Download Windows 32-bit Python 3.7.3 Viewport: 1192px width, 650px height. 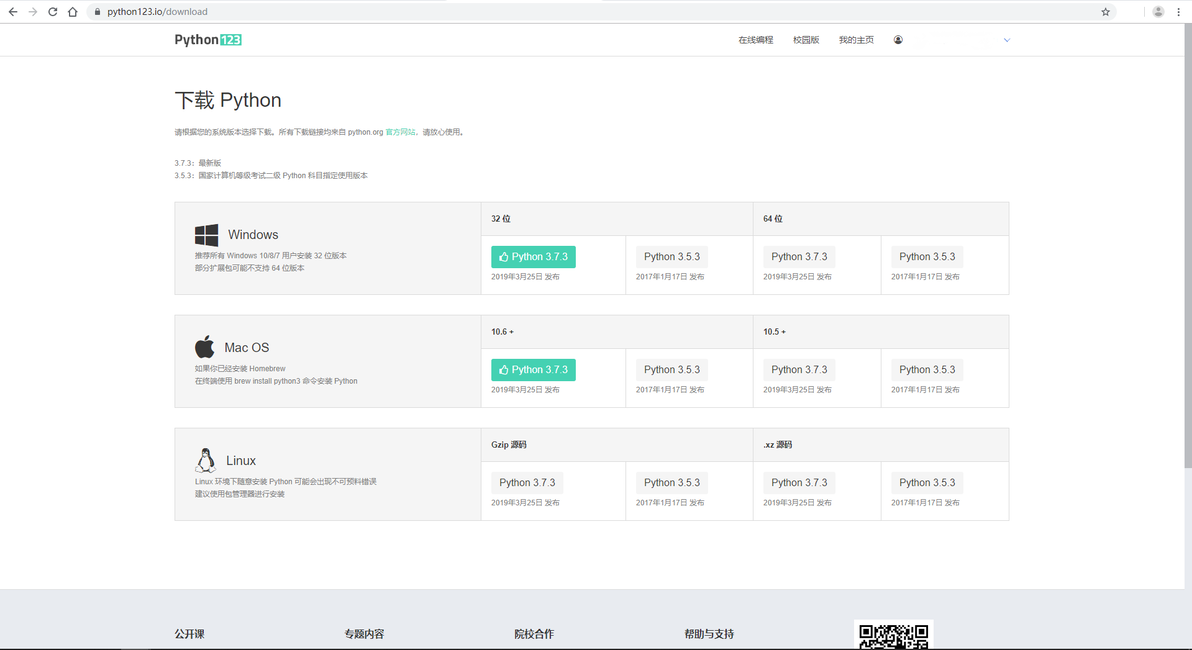tap(533, 257)
